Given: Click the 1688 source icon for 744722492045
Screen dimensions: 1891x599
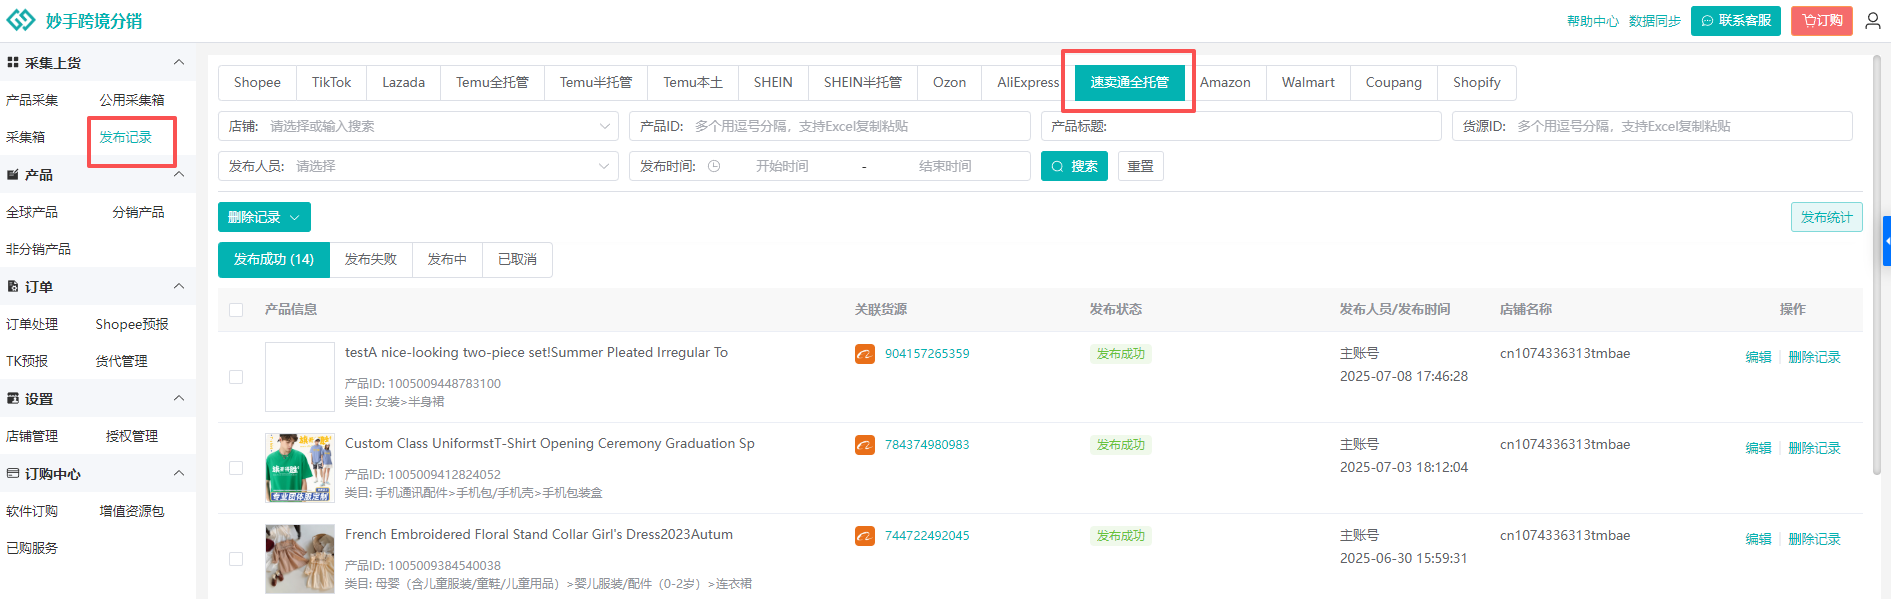Looking at the screenshot, I should (x=865, y=536).
